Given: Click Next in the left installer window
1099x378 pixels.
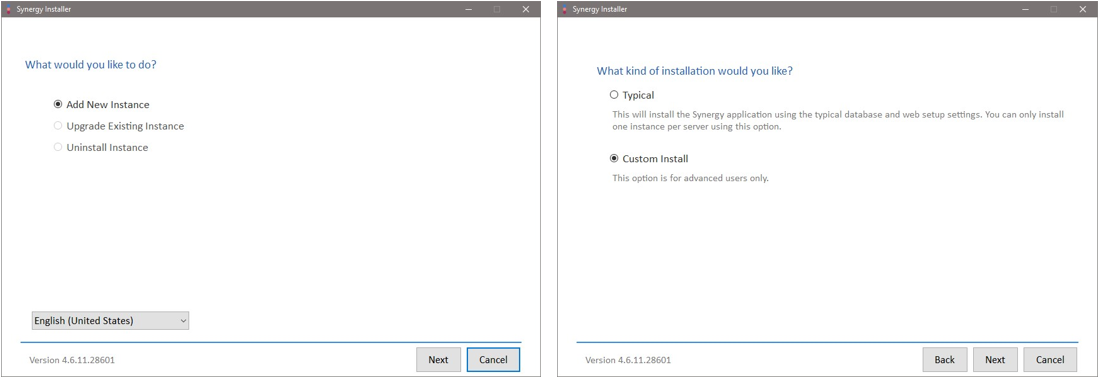Looking at the screenshot, I should pyautogui.click(x=438, y=359).
